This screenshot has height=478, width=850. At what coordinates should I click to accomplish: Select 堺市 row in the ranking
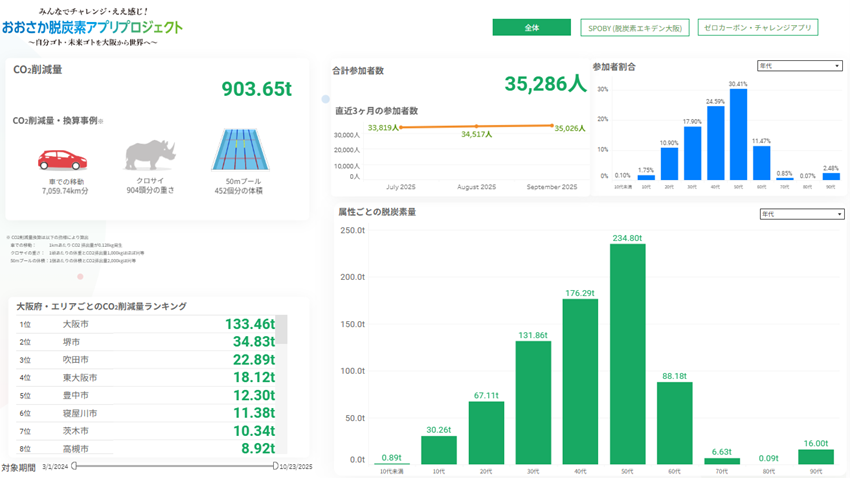72,342
